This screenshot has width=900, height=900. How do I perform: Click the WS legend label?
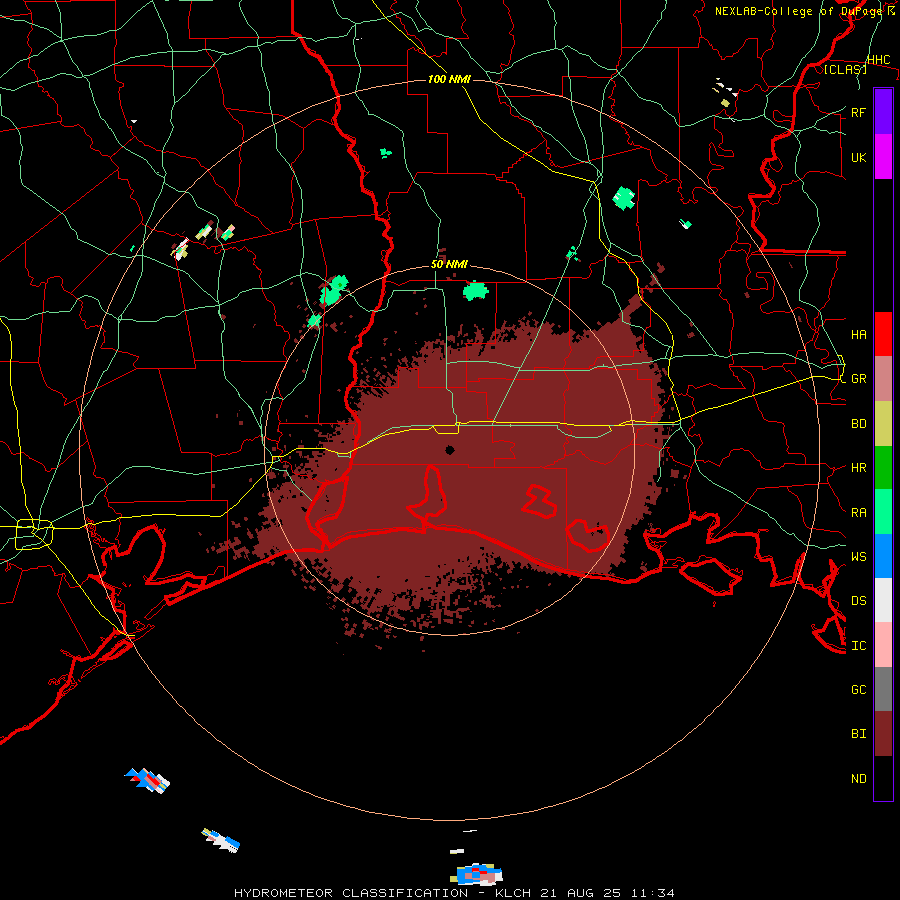tap(858, 556)
